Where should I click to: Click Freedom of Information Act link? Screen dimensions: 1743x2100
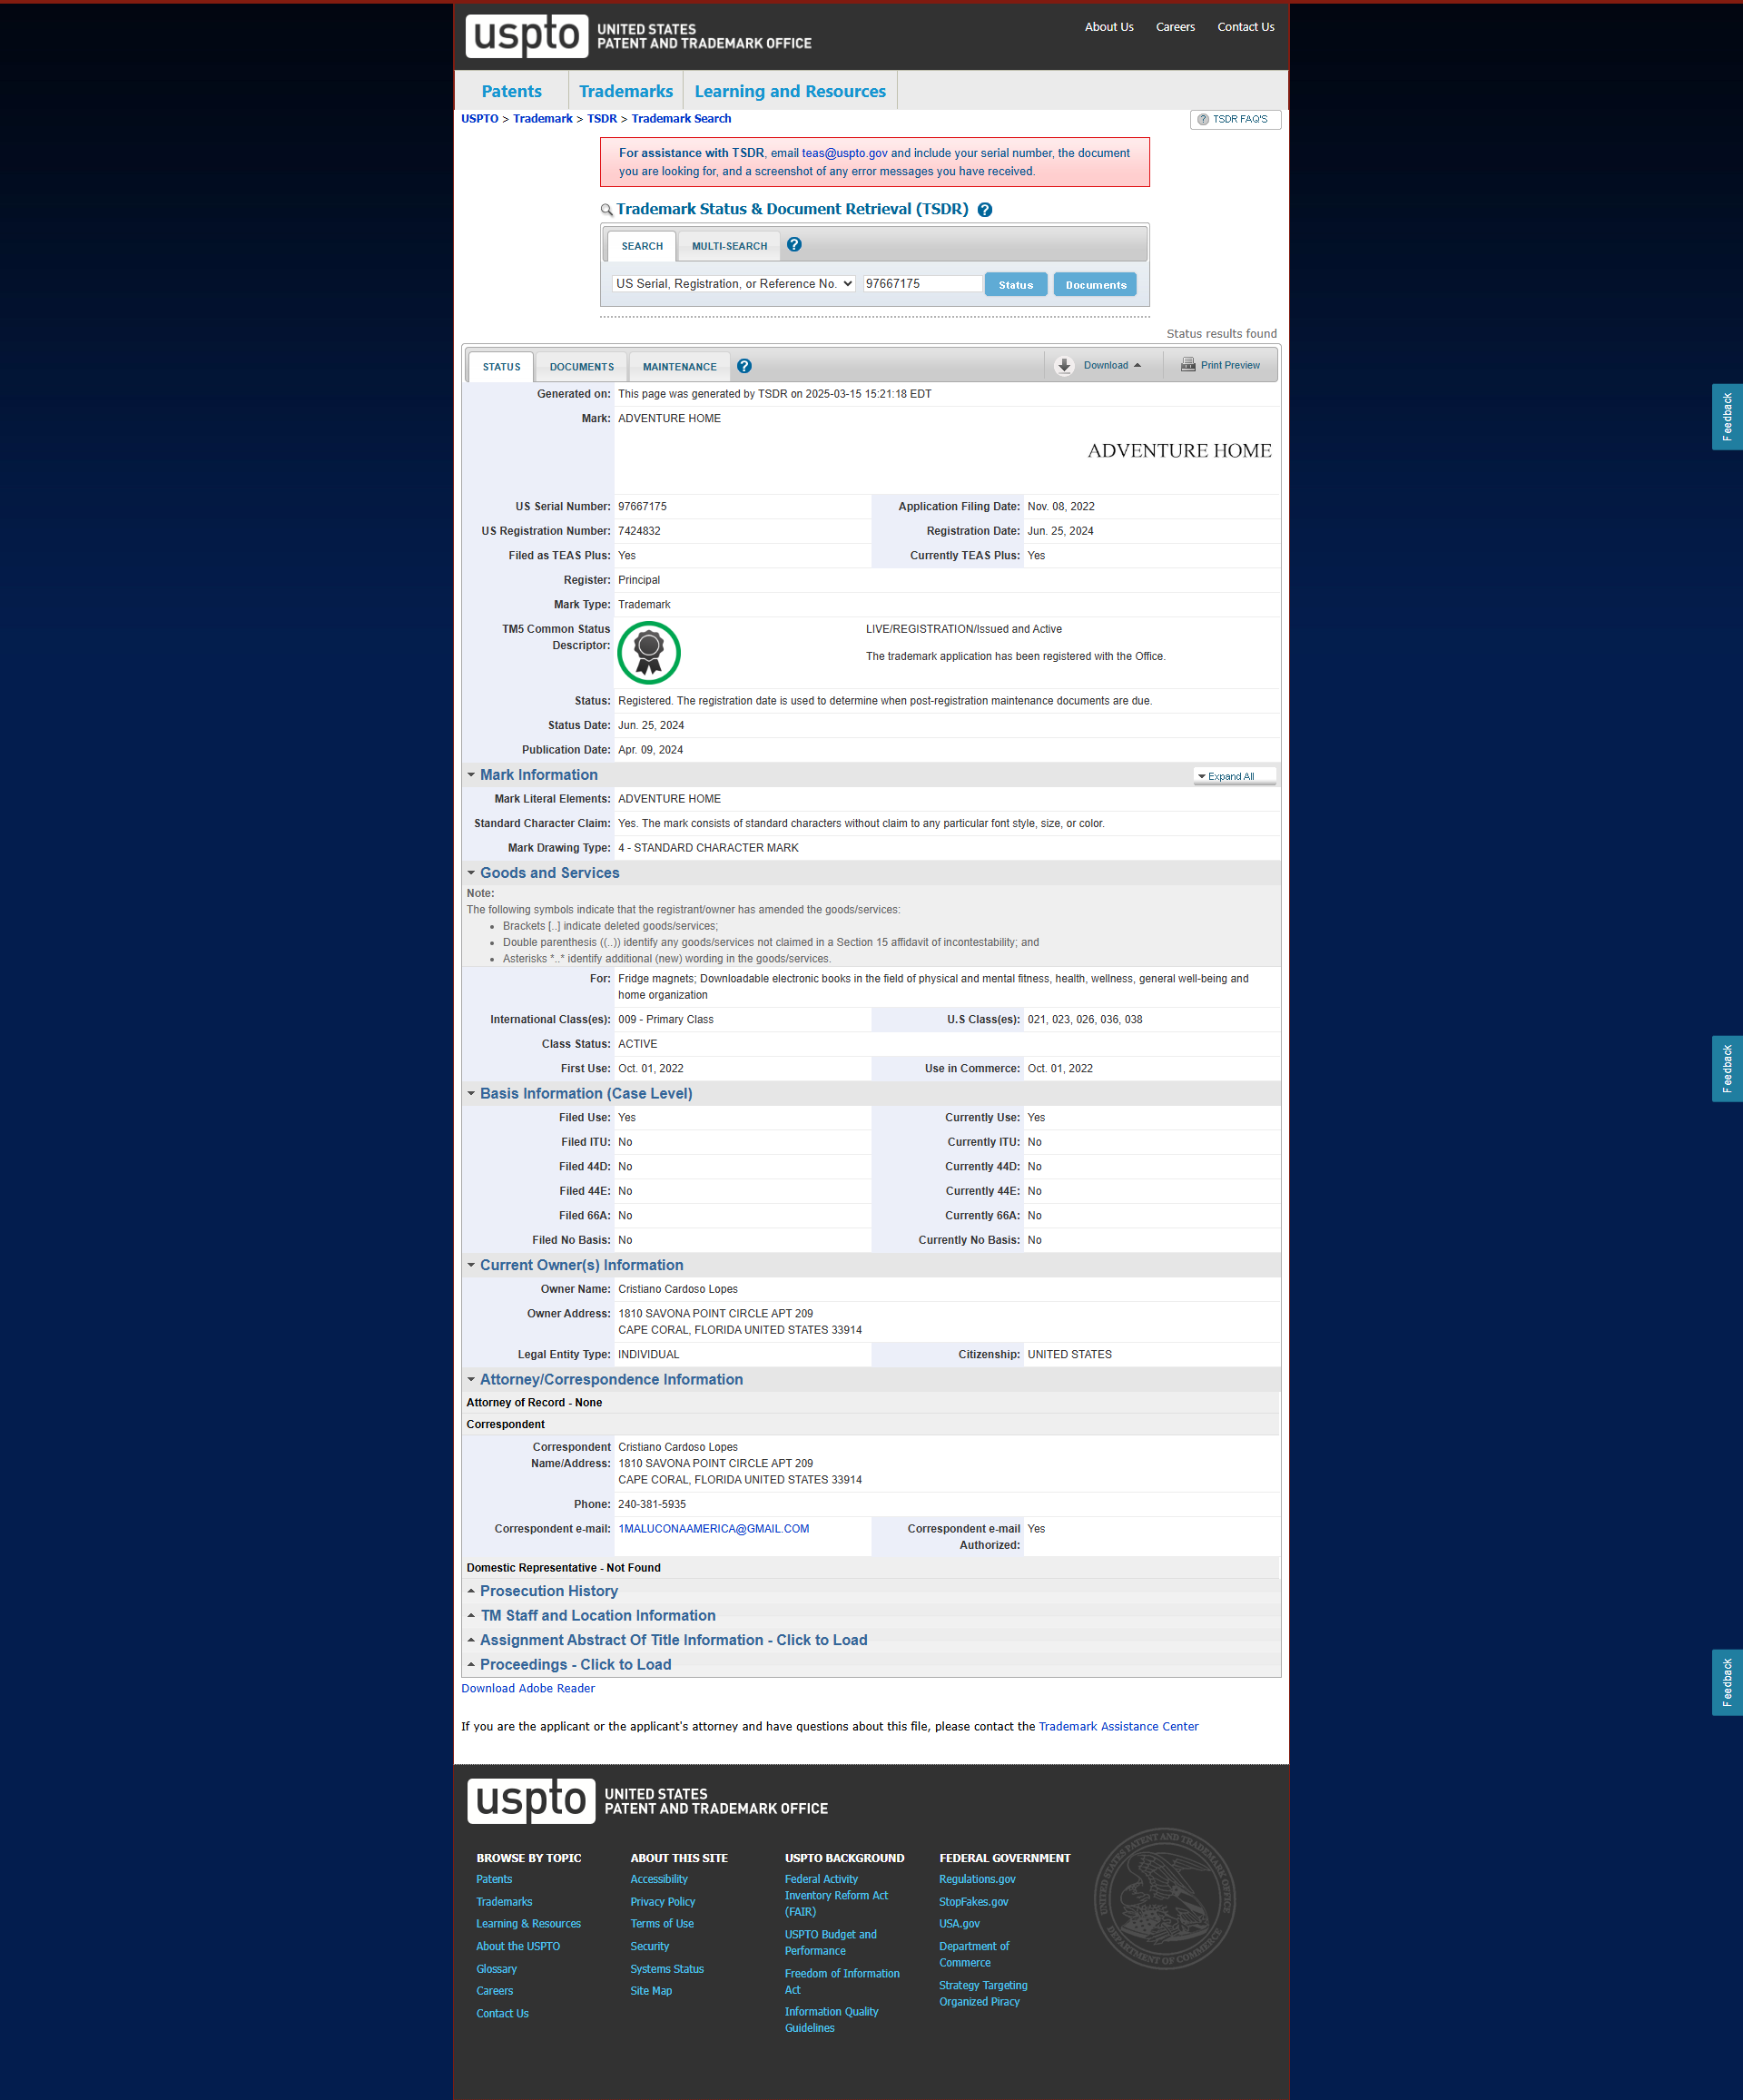[842, 1983]
